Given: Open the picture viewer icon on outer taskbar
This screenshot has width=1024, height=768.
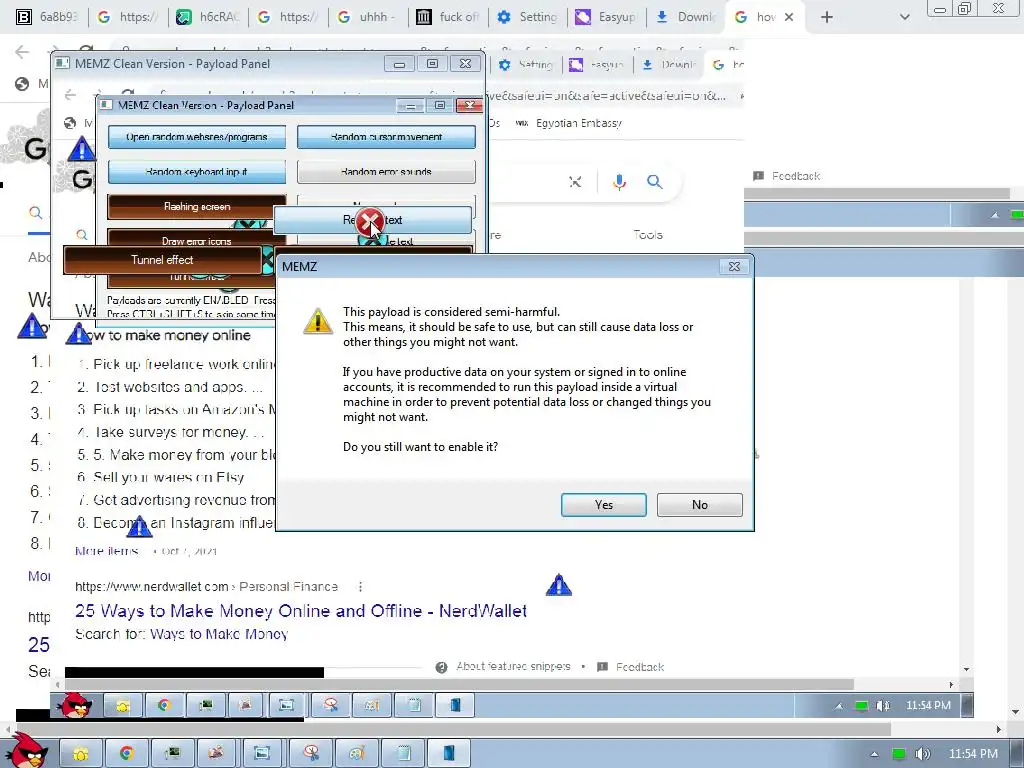Looking at the screenshot, I should [x=264, y=754].
